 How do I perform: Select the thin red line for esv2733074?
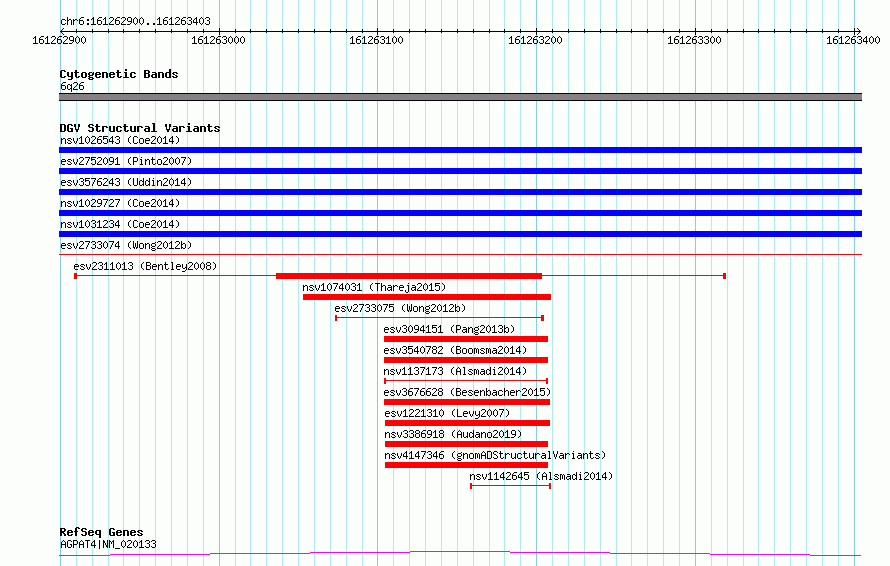tap(460, 254)
